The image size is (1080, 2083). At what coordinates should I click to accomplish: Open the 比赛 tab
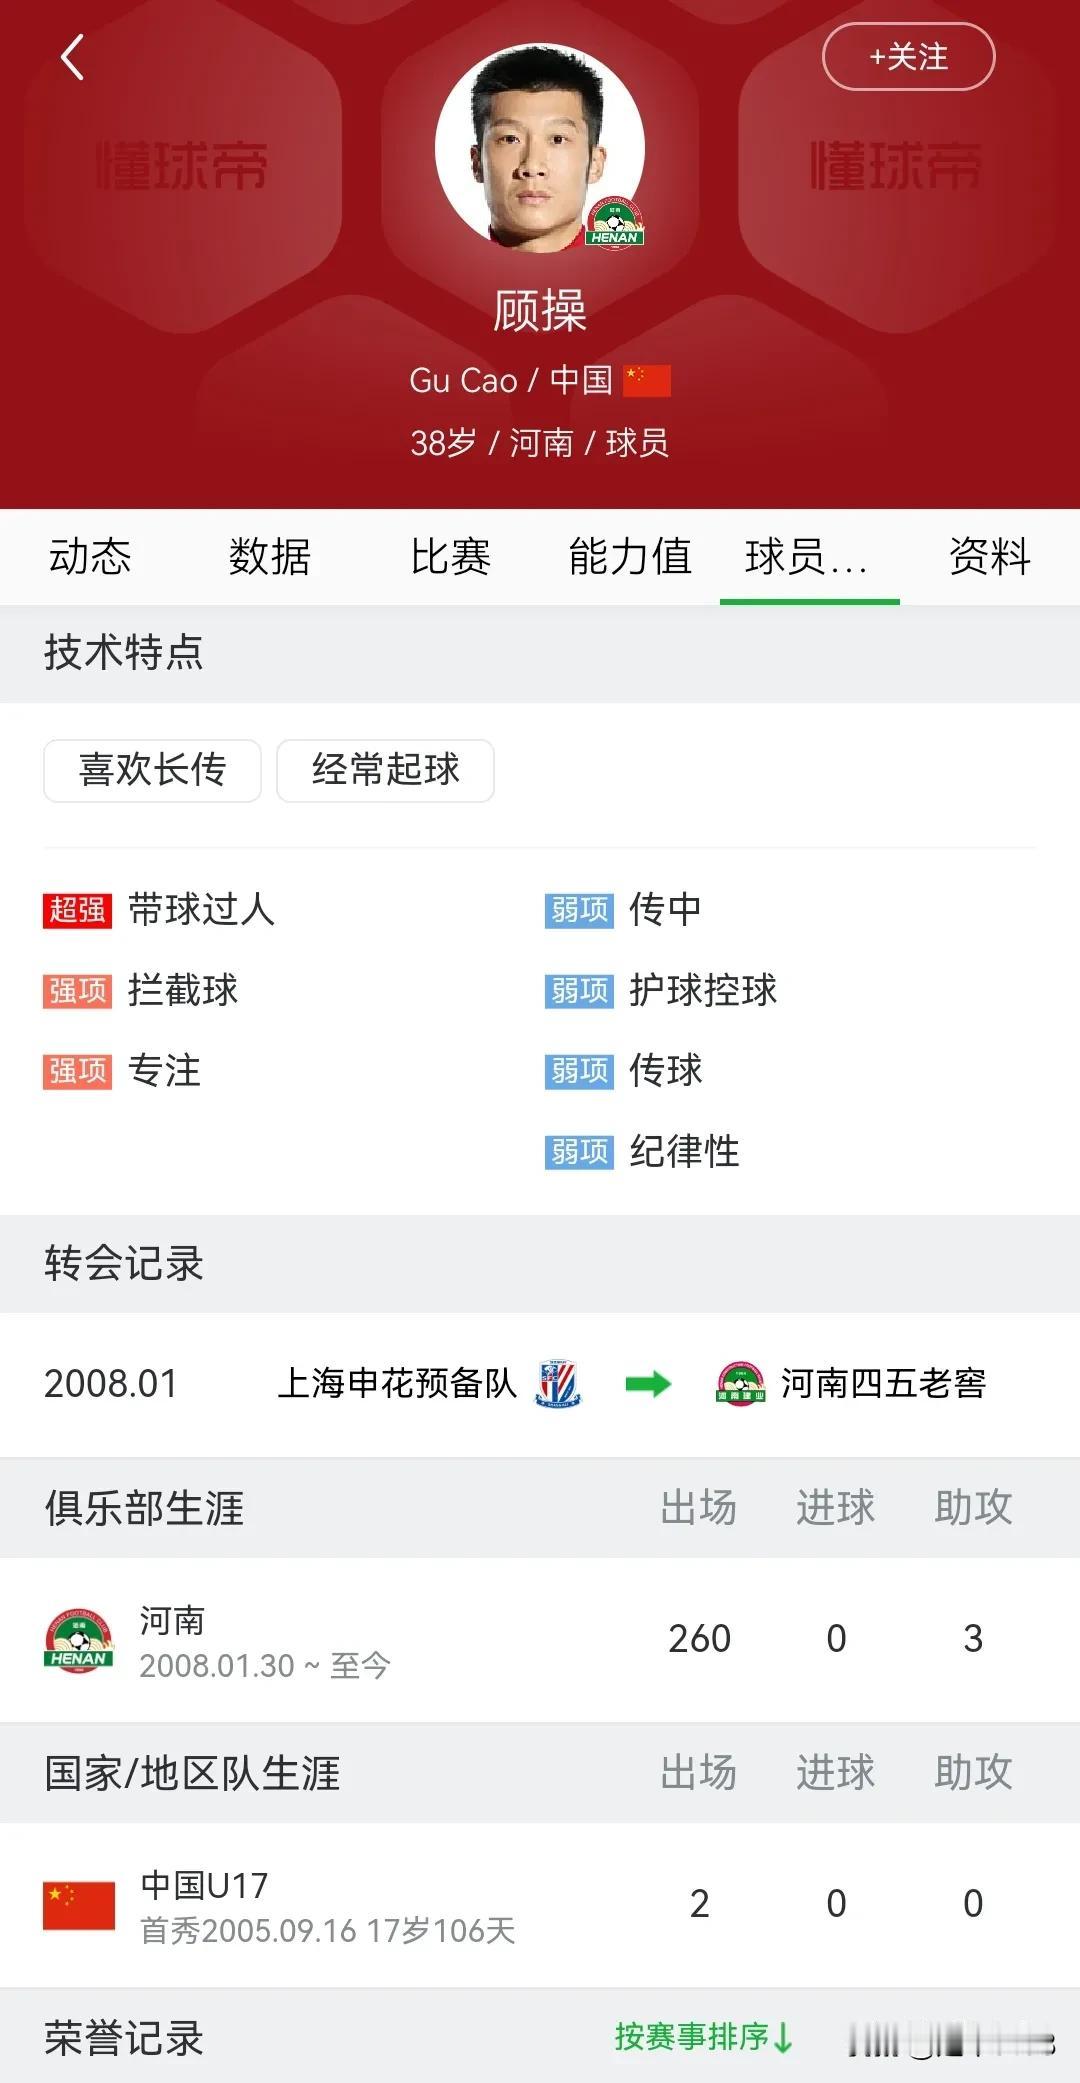point(450,556)
